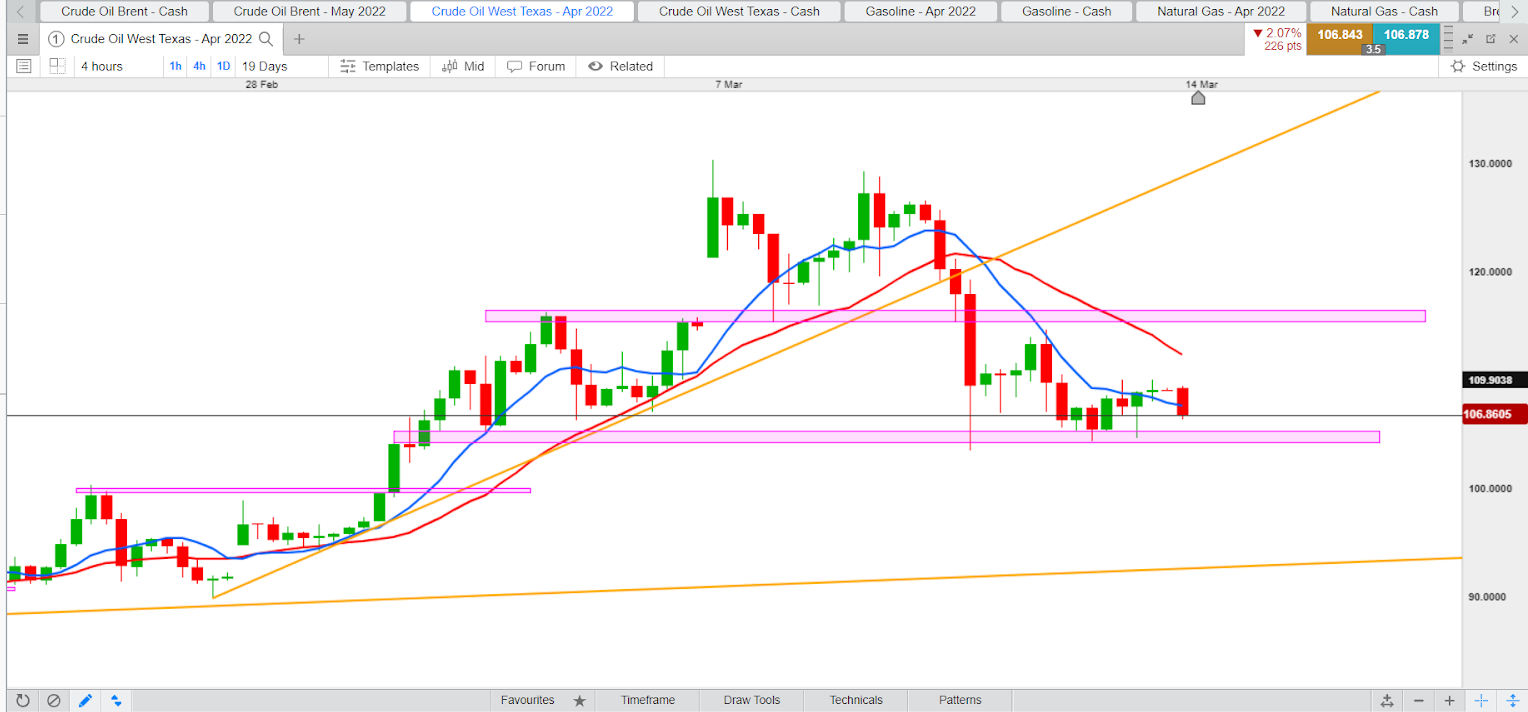
Task: Toggle the 1D timeframe button
Action: (223, 66)
